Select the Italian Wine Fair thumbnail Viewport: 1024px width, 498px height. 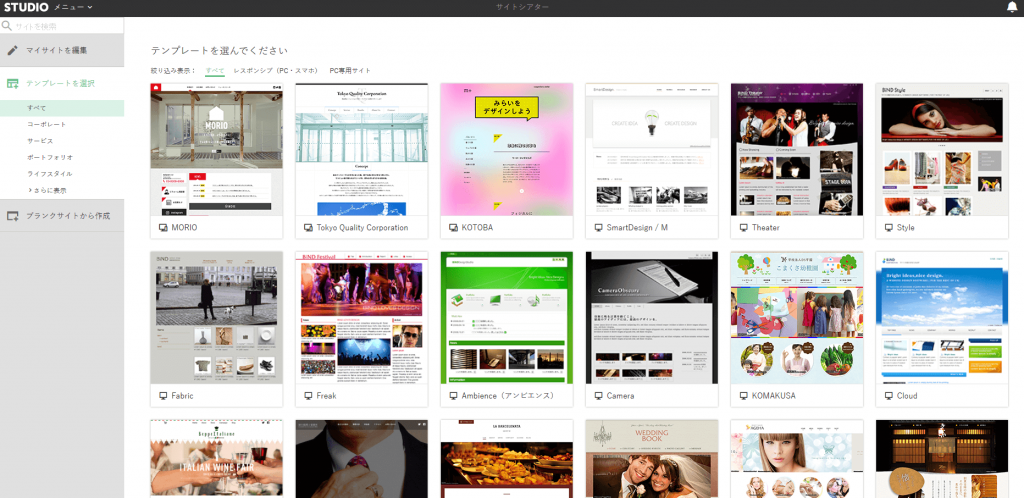(x=217, y=459)
